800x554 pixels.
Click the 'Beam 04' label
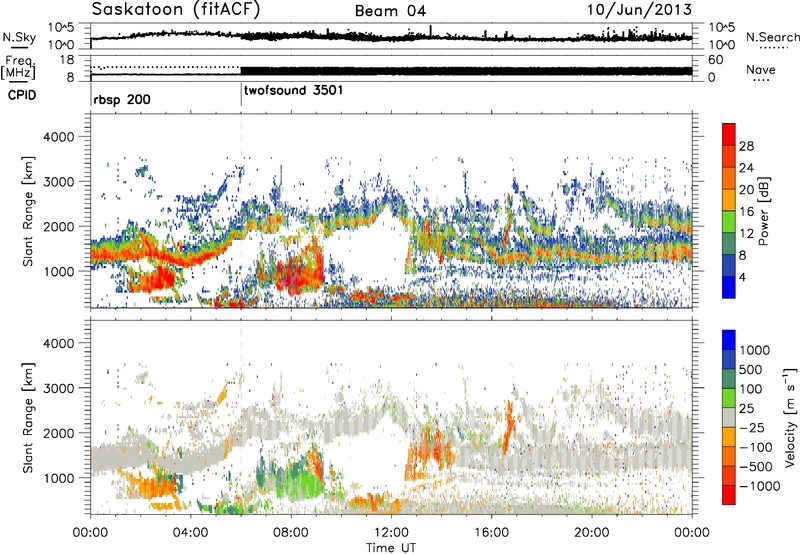[390, 11]
